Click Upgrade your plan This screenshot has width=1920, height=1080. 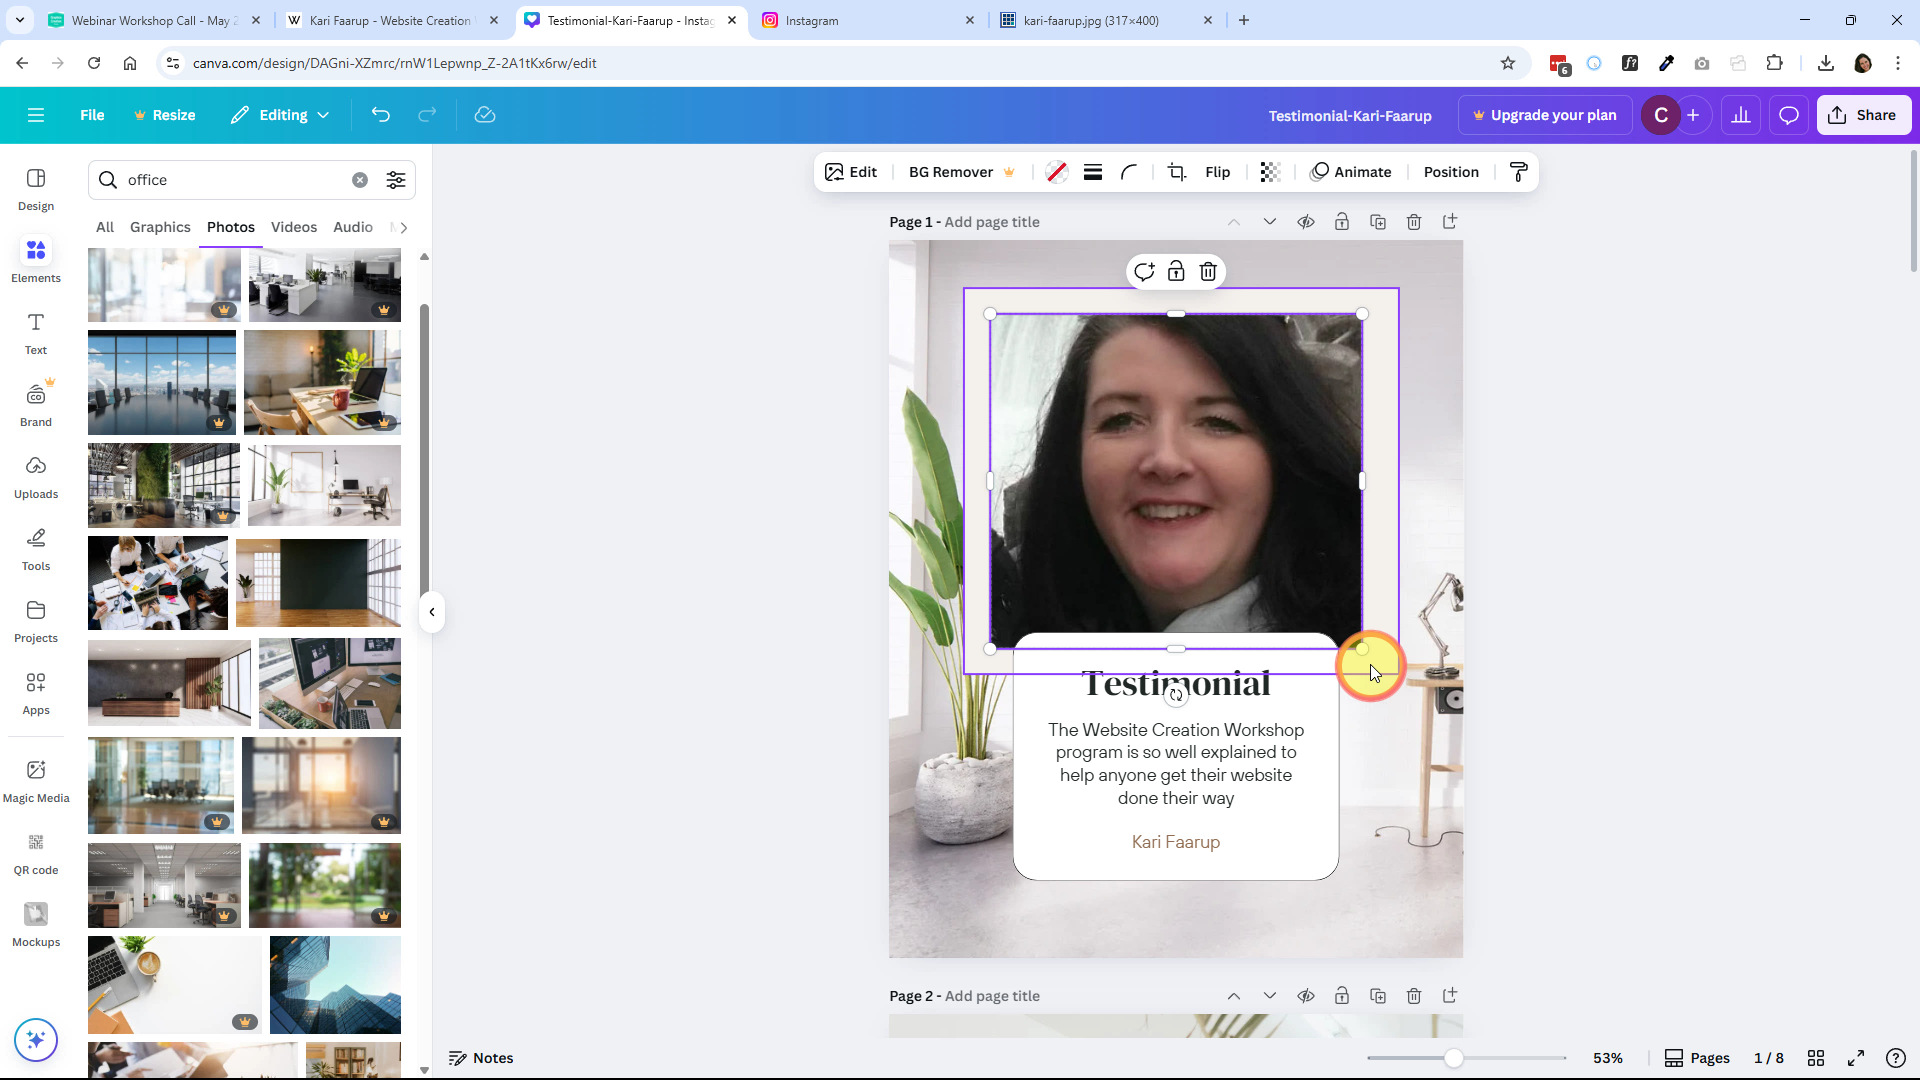[x=1545, y=115]
